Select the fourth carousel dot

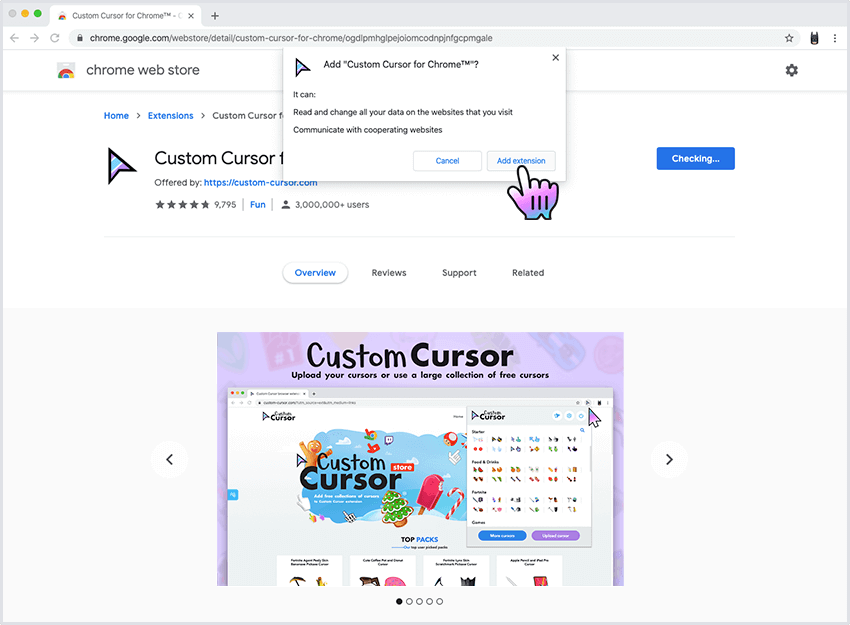click(x=429, y=601)
